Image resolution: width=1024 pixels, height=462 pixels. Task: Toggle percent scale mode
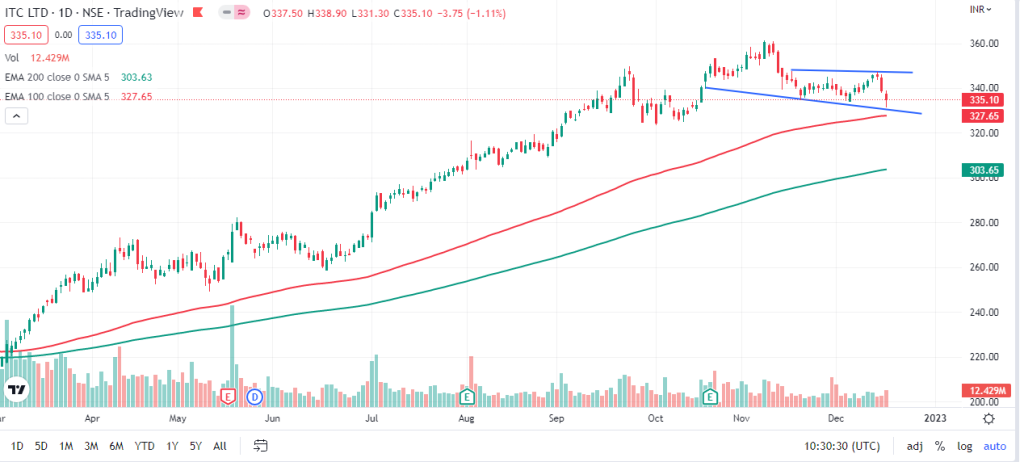point(940,445)
